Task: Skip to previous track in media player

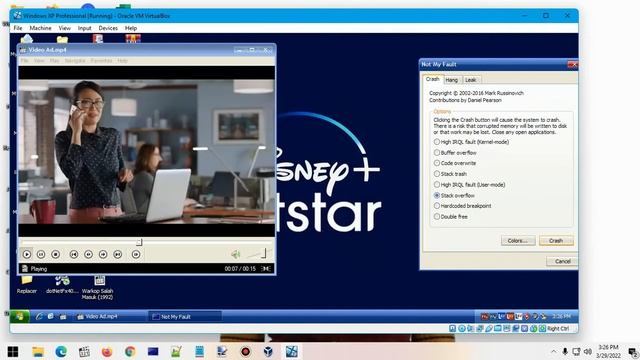Action: click(73, 254)
